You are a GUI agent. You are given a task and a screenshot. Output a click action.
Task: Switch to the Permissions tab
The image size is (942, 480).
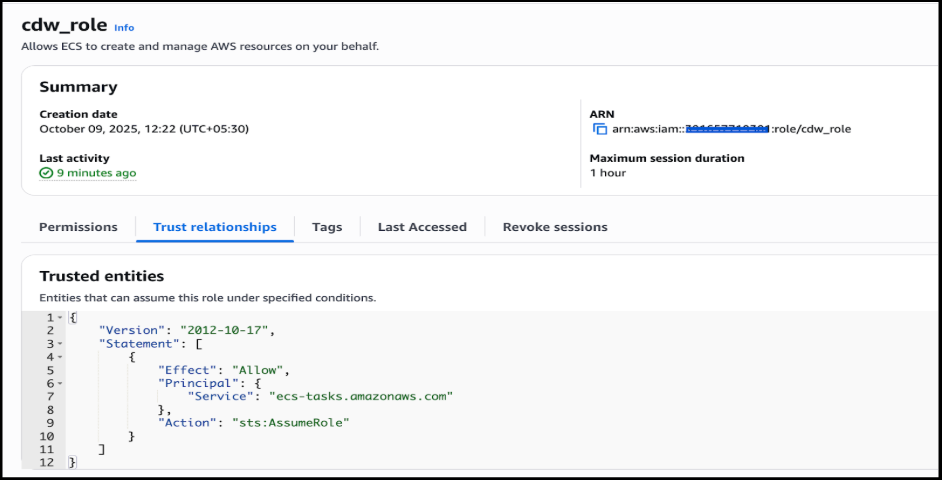pyautogui.click(x=78, y=227)
